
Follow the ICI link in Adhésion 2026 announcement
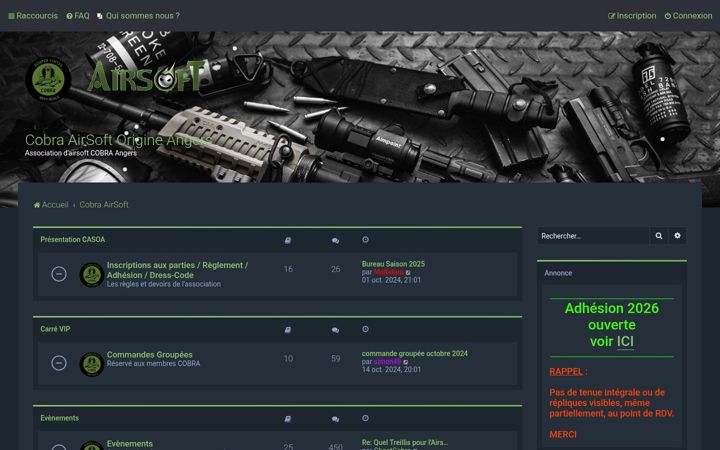click(625, 342)
